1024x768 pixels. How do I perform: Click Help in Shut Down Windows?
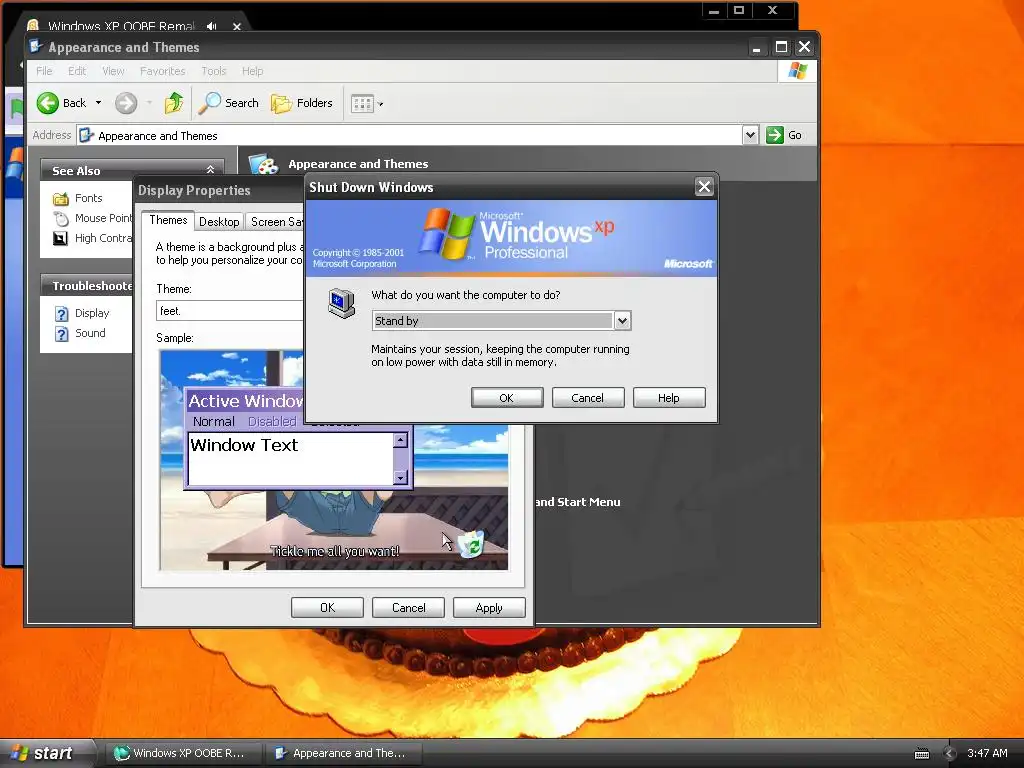(669, 398)
